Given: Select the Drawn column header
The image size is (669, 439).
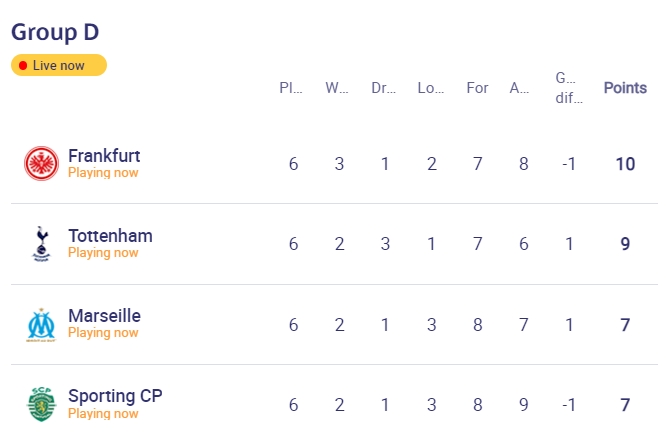Looking at the screenshot, I should [x=384, y=88].
